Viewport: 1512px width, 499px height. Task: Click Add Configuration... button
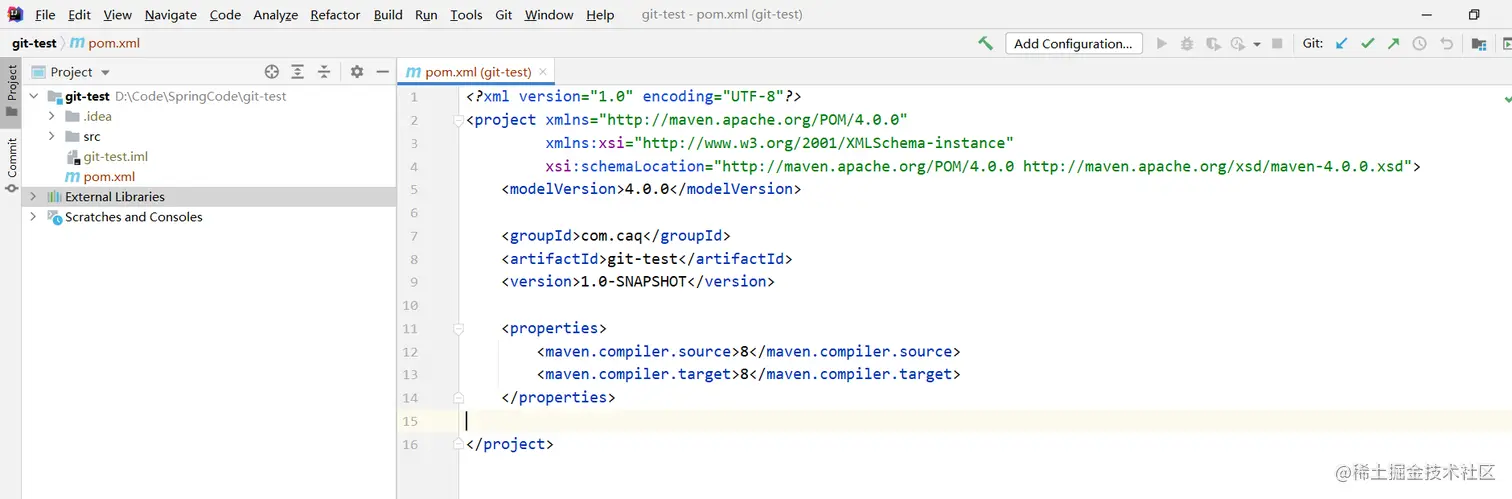pyautogui.click(x=1072, y=43)
